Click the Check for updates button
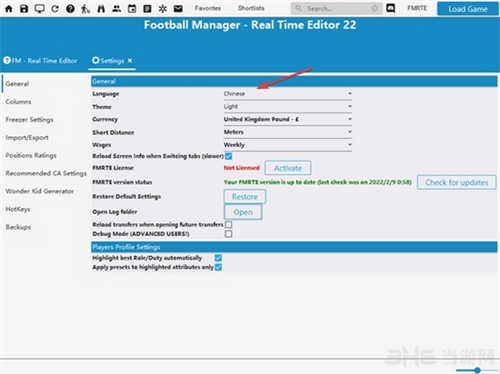 tap(456, 182)
